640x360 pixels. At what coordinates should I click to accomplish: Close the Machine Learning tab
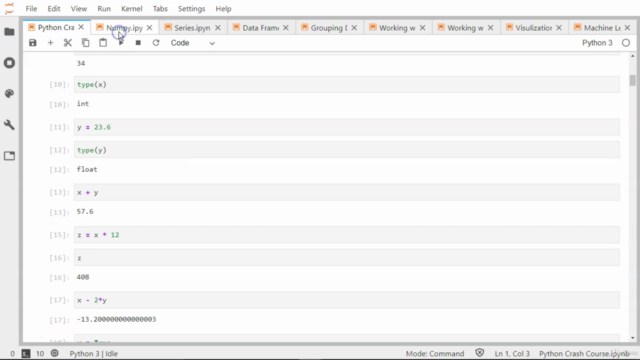(627, 28)
